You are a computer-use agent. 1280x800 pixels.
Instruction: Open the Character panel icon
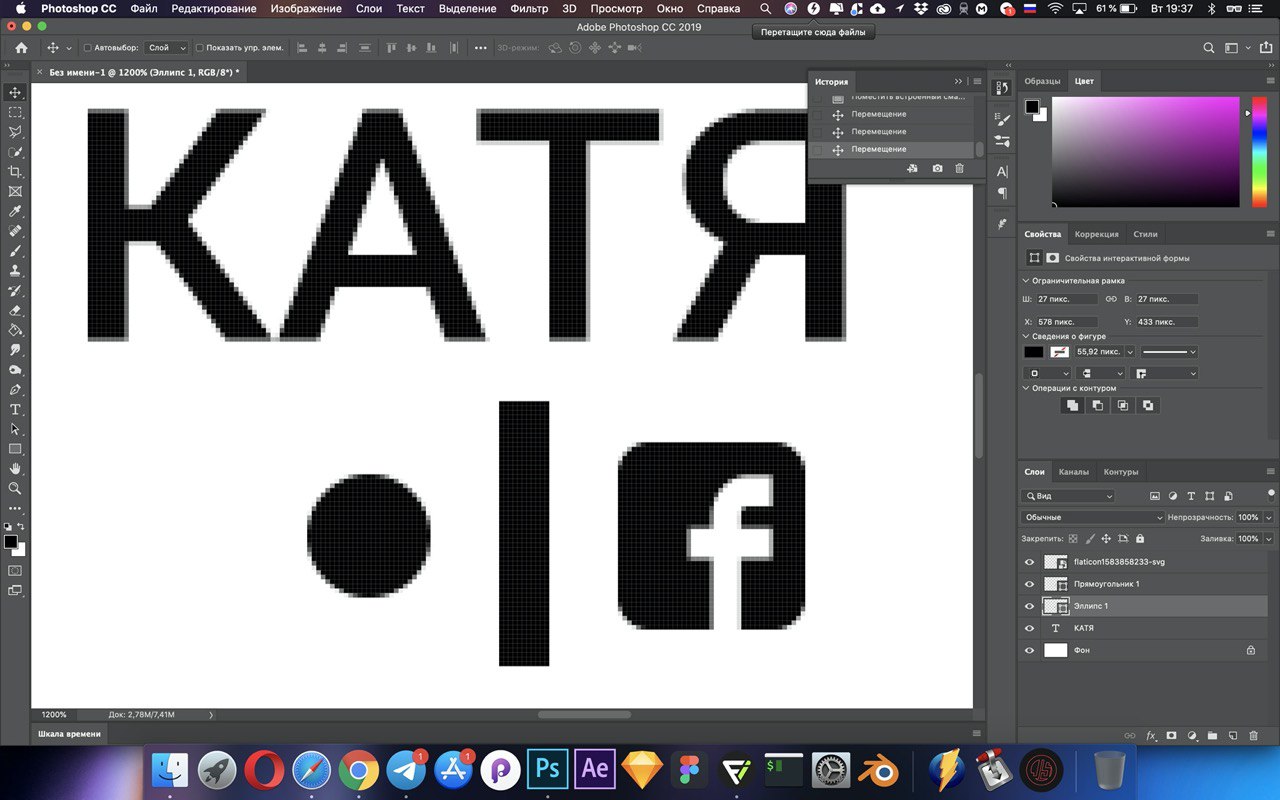click(x=1002, y=172)
